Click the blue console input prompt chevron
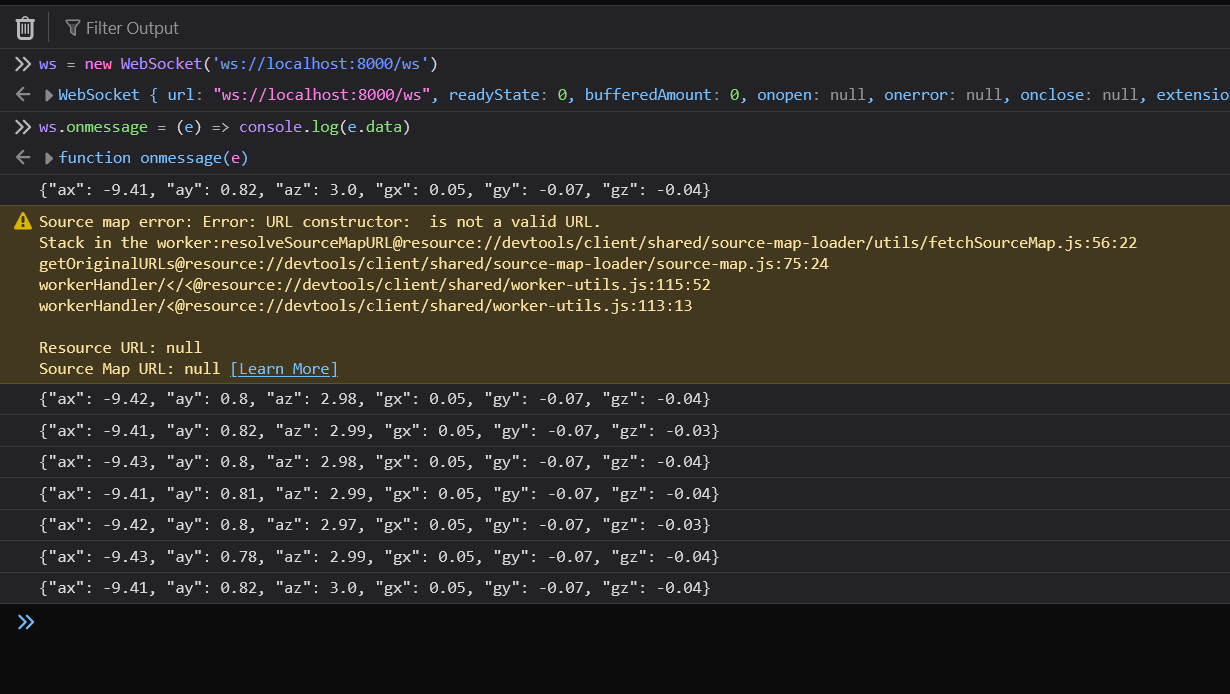Viewport: 1230px width, 694px height. click(x=26, y=622)
